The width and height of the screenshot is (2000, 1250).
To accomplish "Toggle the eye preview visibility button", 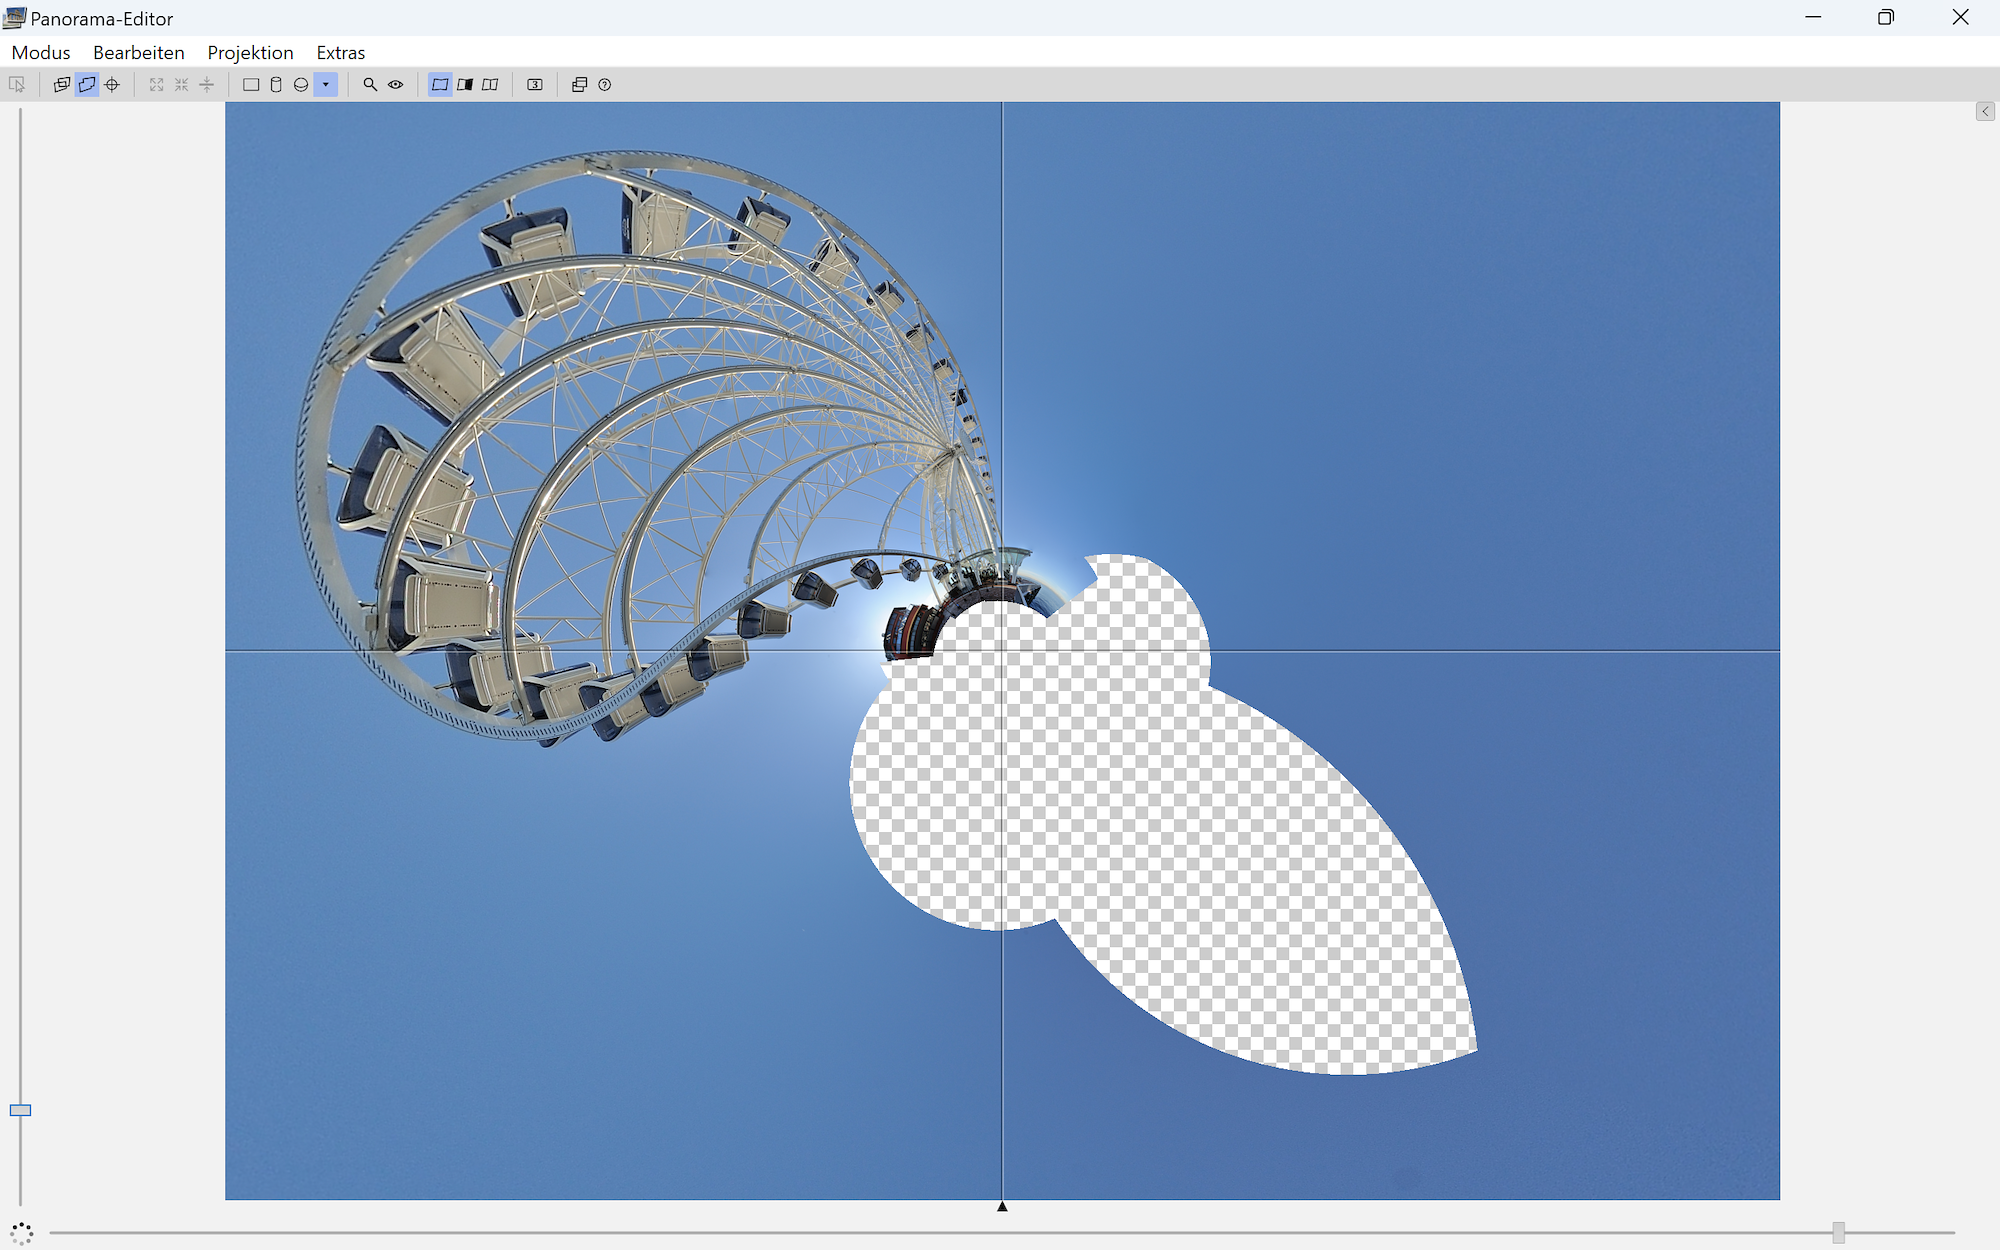I will point(396,85).
